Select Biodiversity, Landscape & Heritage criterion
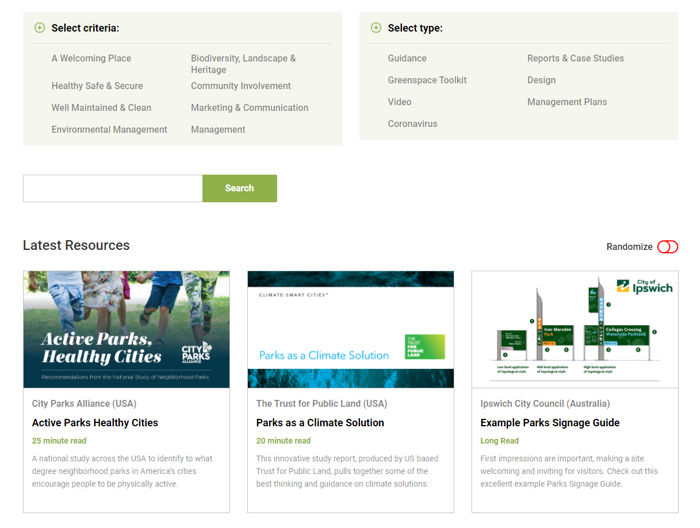700x528 pixels. click(x=243, y=64)
